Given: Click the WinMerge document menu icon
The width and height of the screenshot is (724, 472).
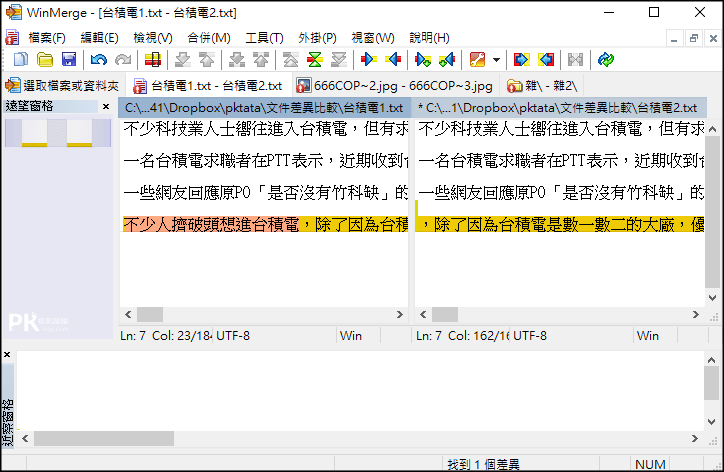Looking at the screenshot, I should (x=12, y=38).
